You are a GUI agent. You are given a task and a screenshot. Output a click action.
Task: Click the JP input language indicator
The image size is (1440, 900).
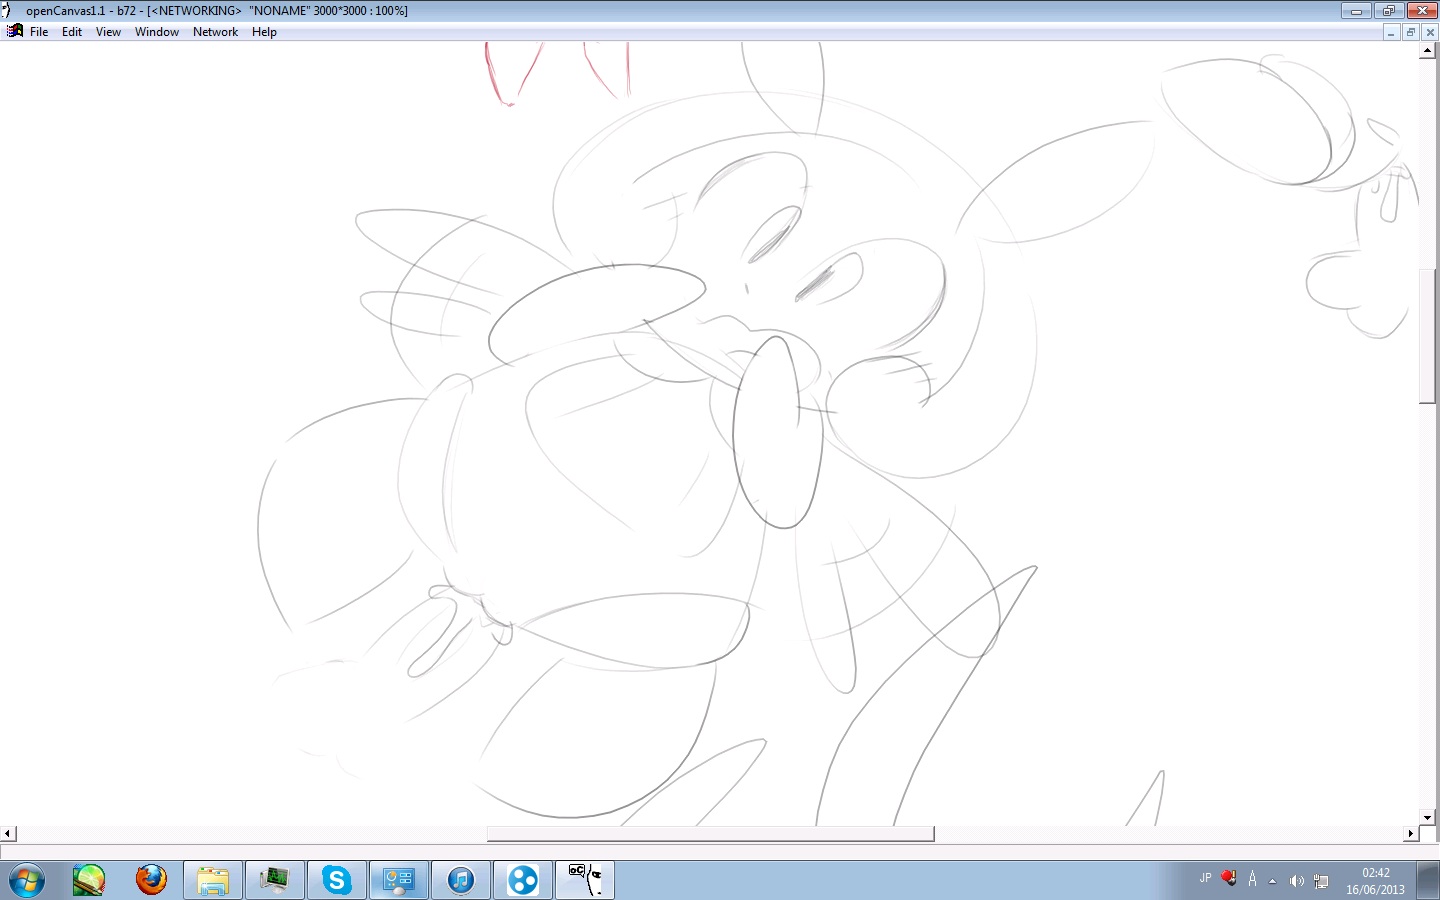(x=1205, y=879)
